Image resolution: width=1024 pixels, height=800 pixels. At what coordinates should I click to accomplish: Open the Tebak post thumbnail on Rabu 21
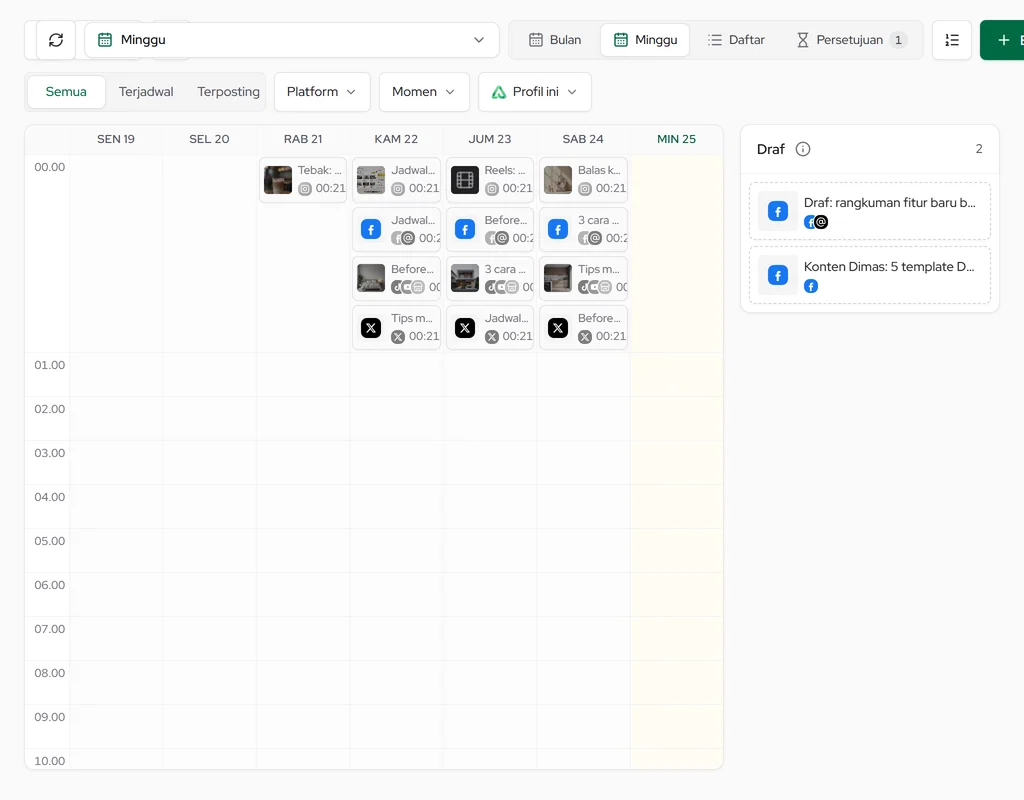pyautogui.click(x=278, y=180)
